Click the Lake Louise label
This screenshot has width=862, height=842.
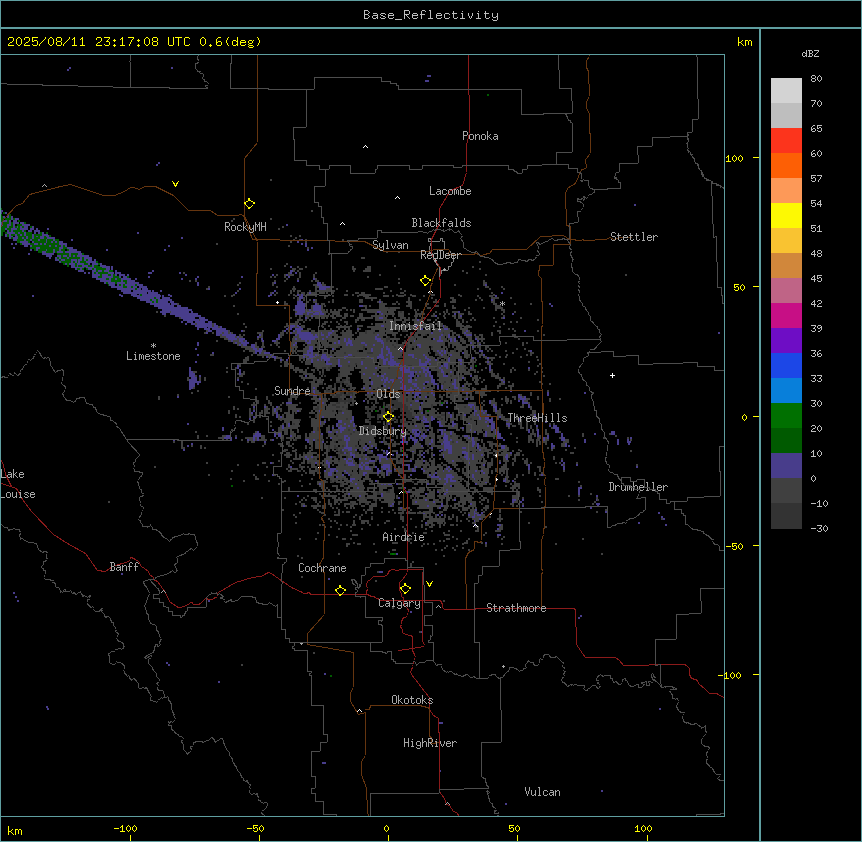click(18, 484)
